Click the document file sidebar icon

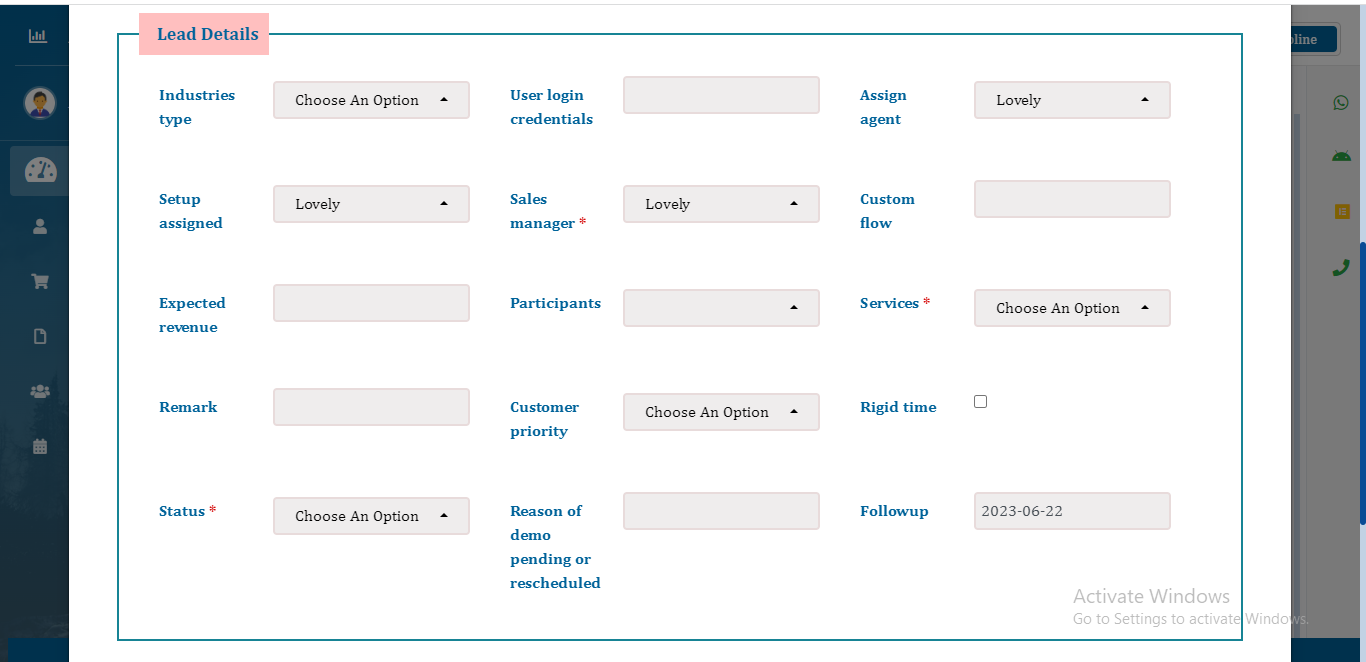click(x=40, y=336)
